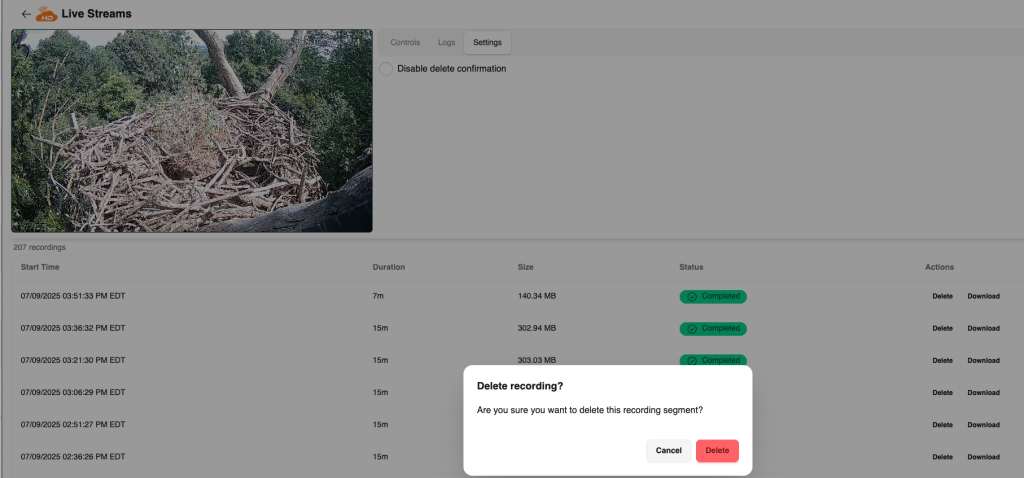Image resolution: width=1024 pixels, height=478 pixels.
Task: Download the 03:21:30 PM recording
Action: tap(983, 361)
